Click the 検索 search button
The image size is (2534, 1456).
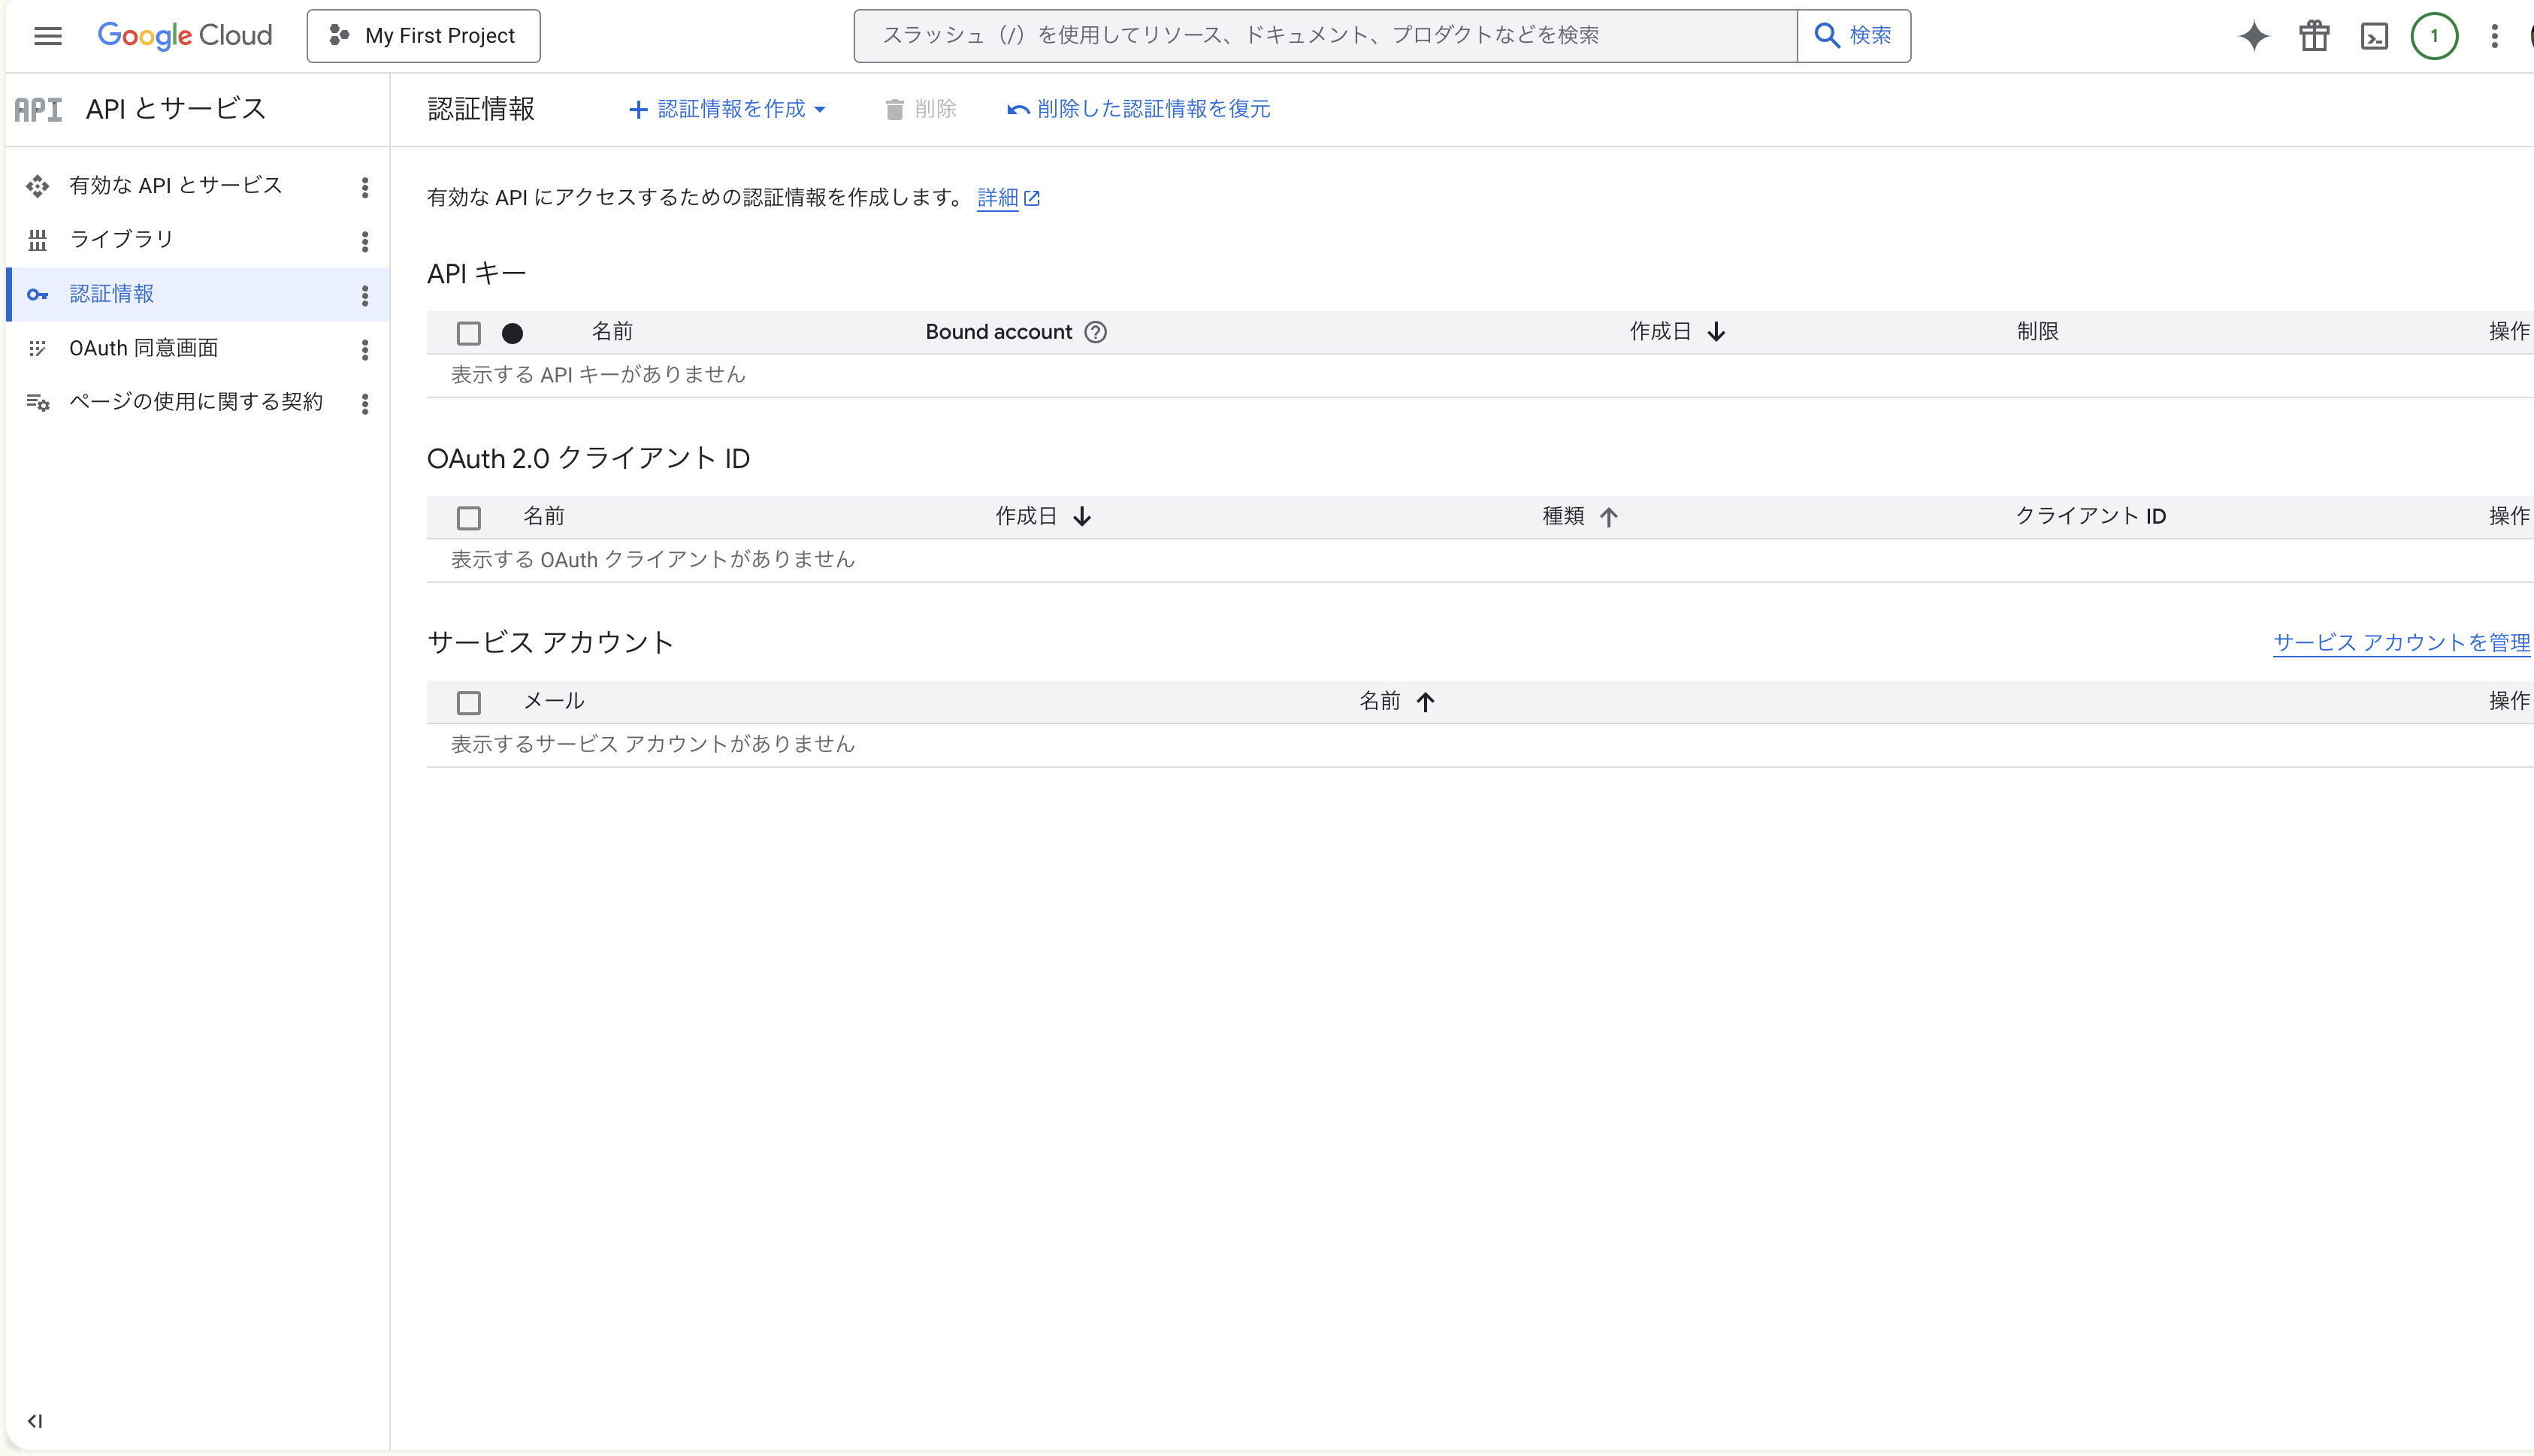[x=1854, y=36]
